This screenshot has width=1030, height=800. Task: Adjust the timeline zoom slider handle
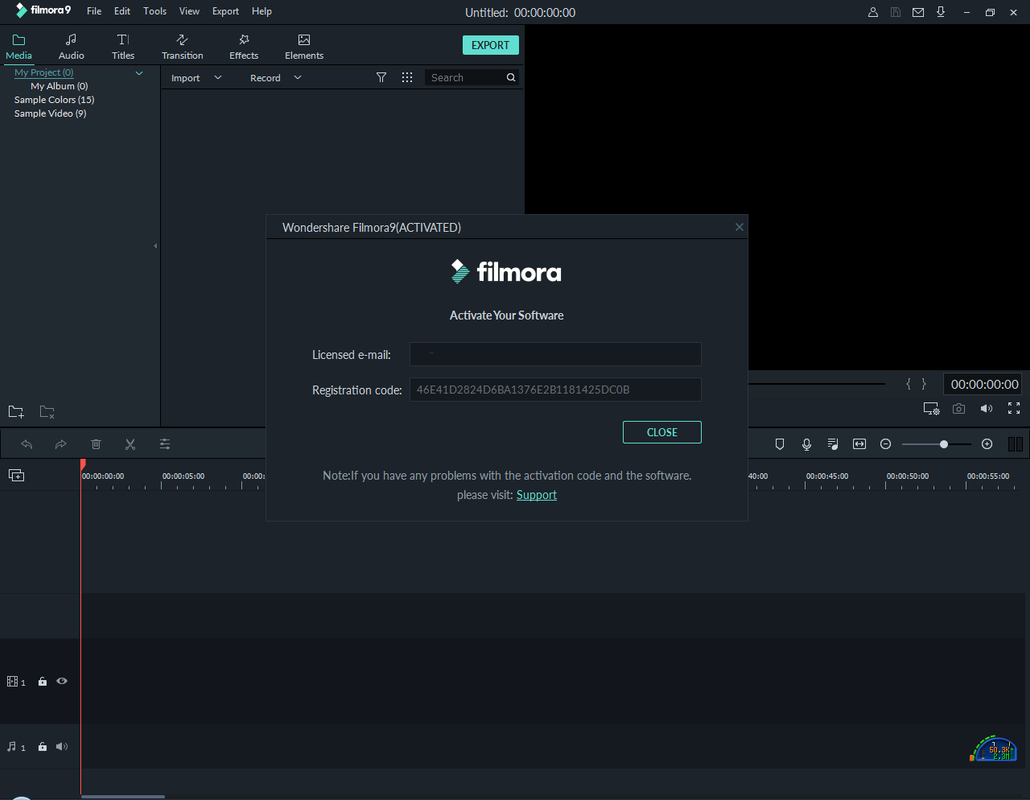tap(944, 444)
